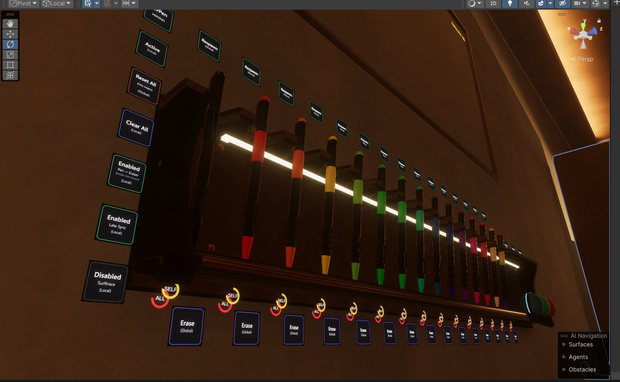Select the combined Transform tool

coord(10,75)
